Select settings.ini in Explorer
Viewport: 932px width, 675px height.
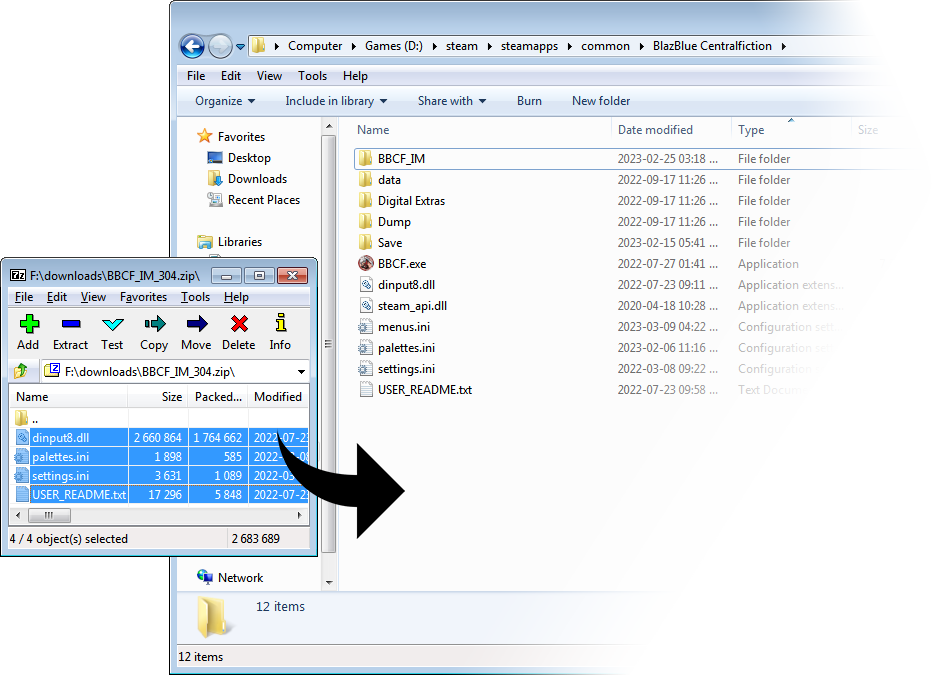(x=406, y=368)
